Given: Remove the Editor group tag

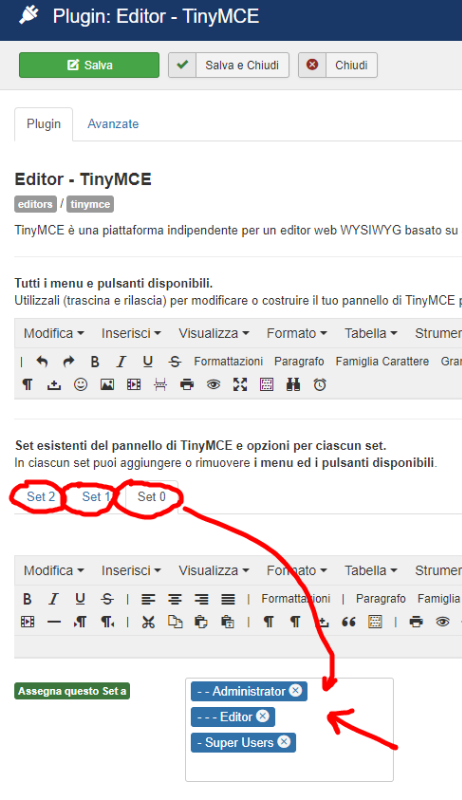Looking at the screenshot, I should click(x=263, y=716).
